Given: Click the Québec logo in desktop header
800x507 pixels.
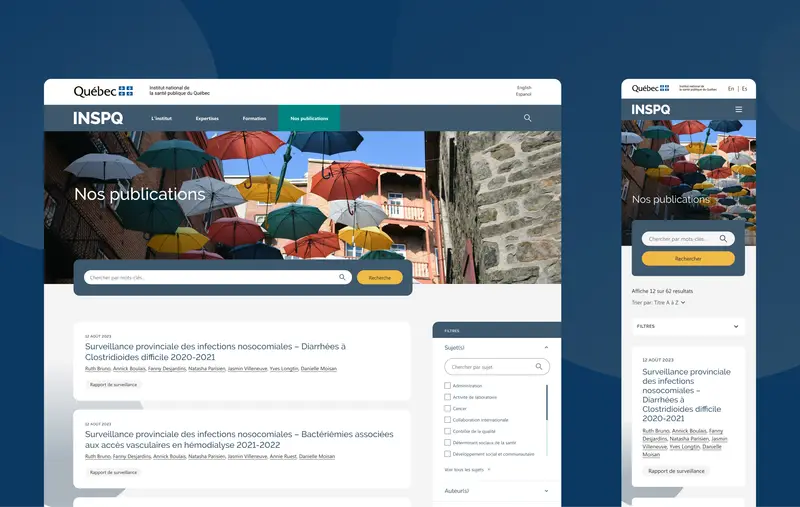Looking at the screenshot, I should click(103, 91).
